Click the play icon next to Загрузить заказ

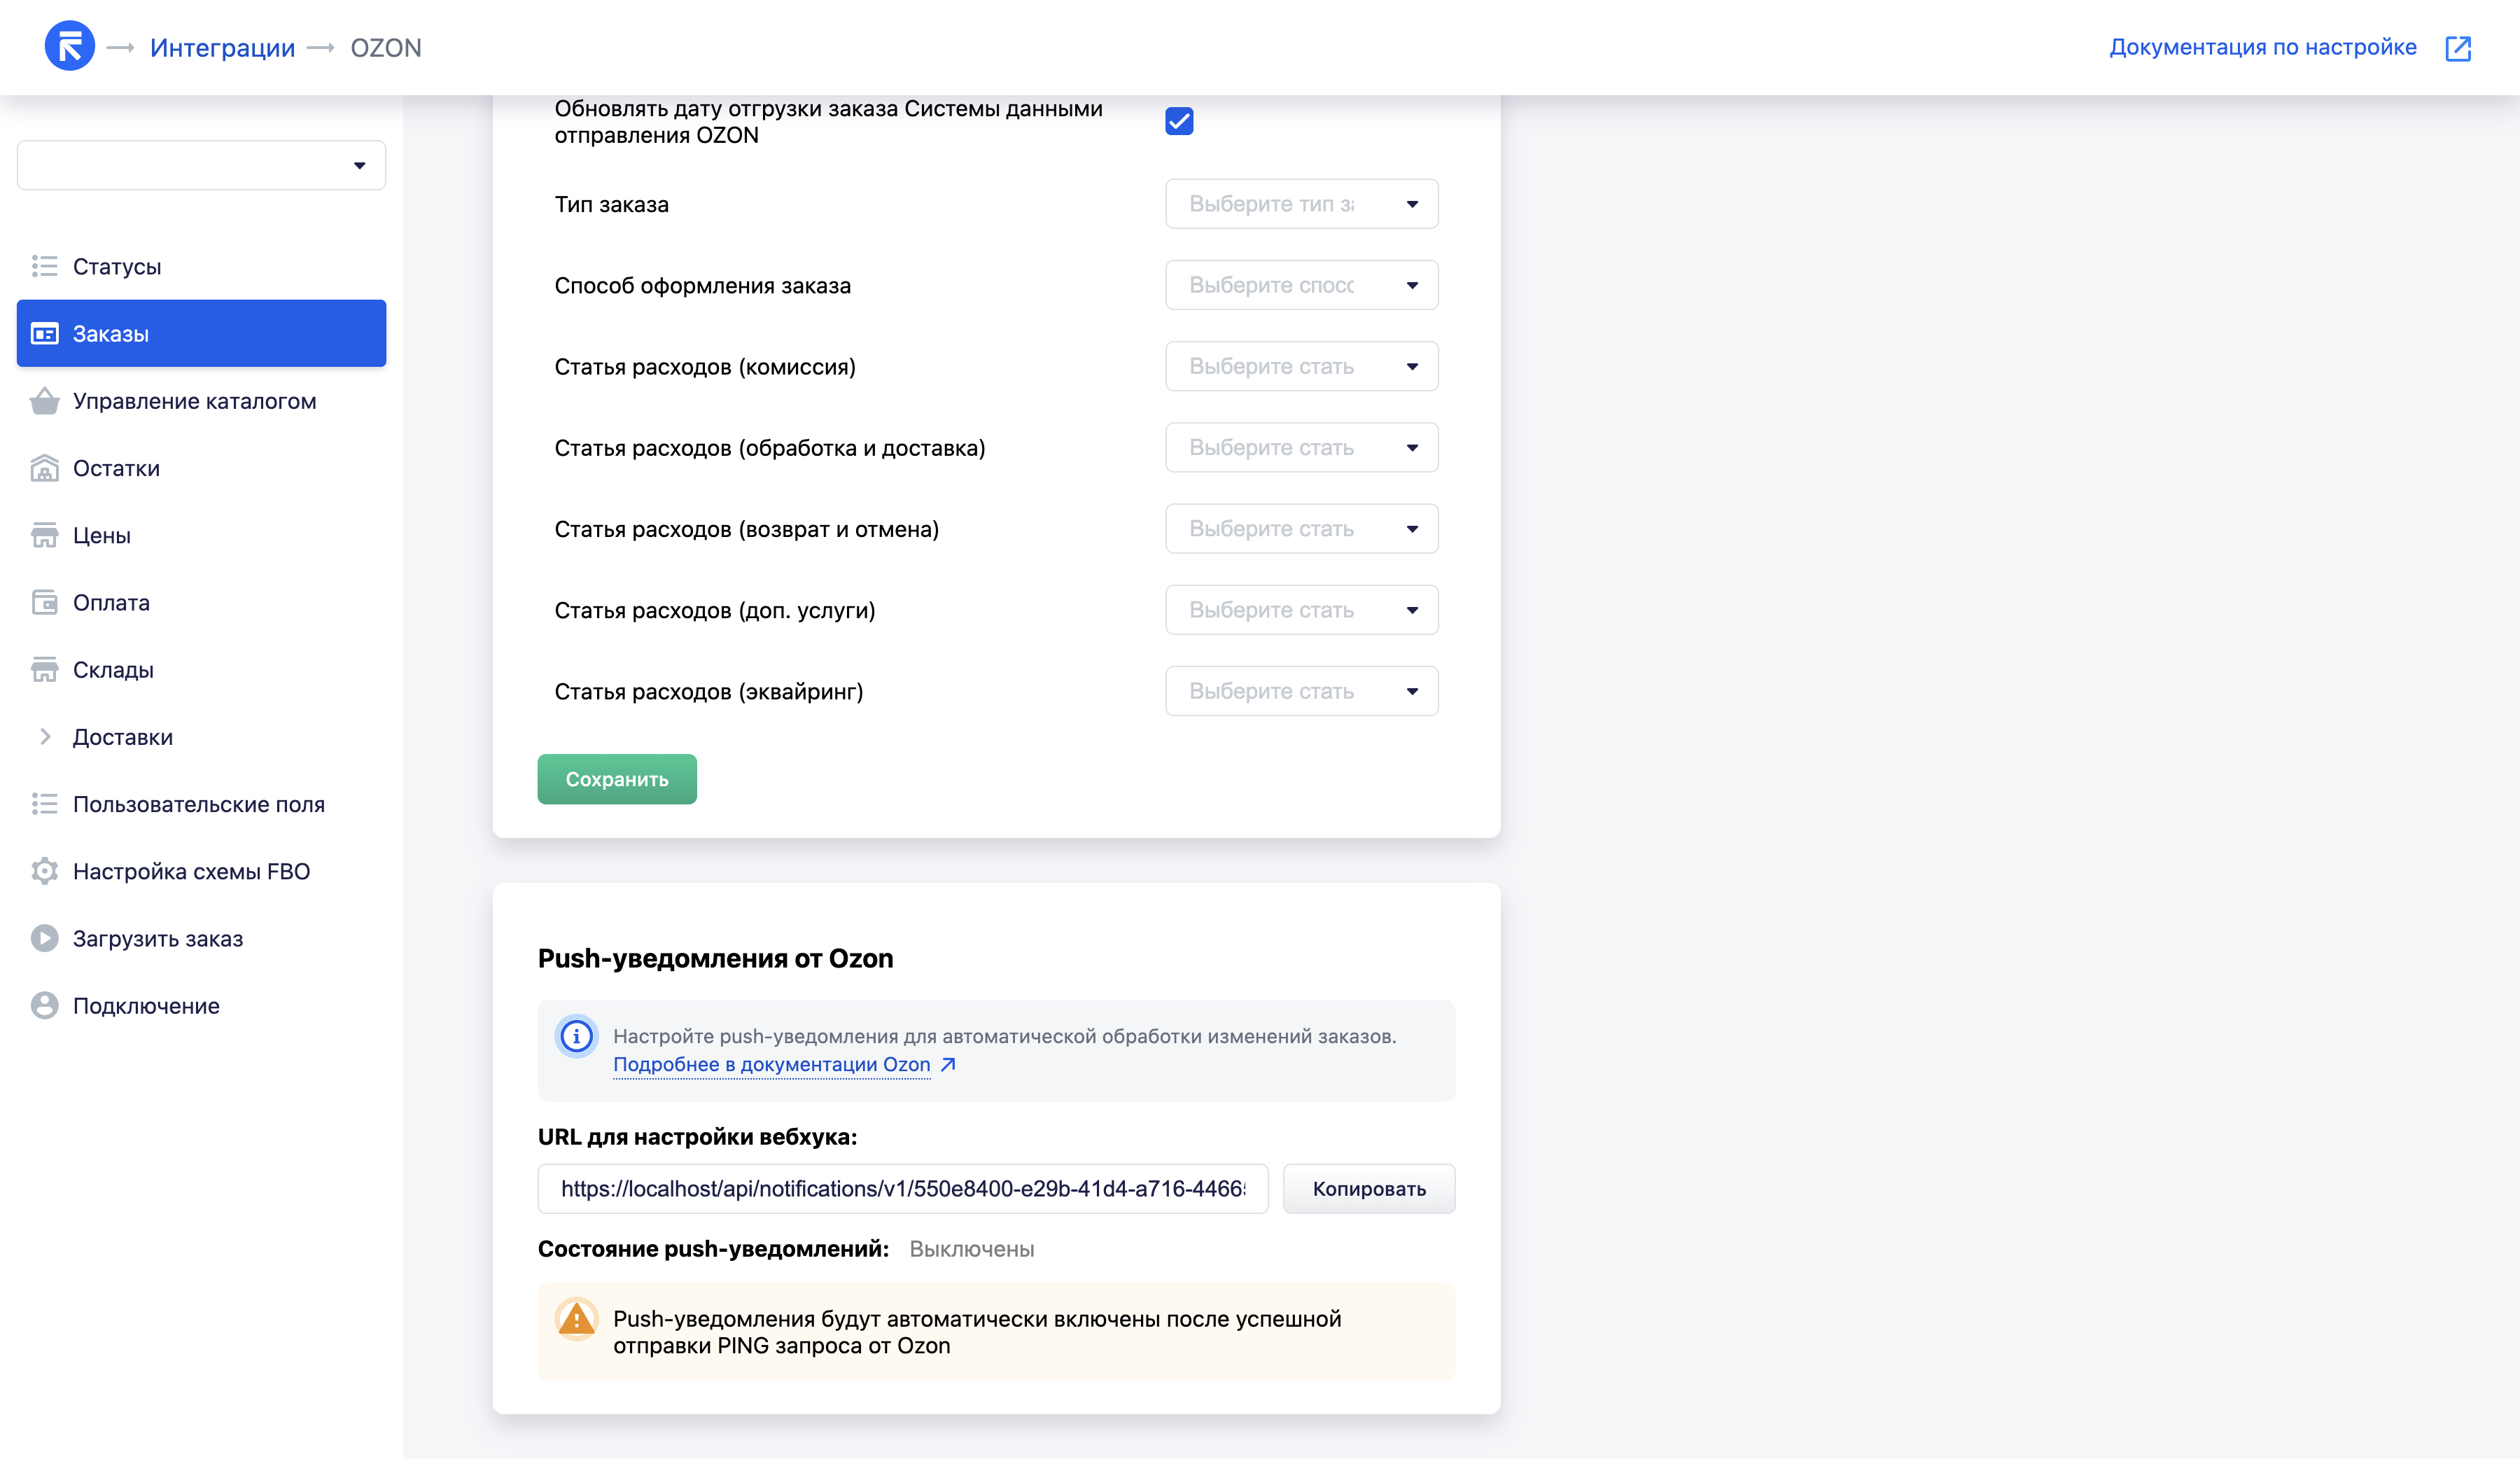[x=44, y=938]
